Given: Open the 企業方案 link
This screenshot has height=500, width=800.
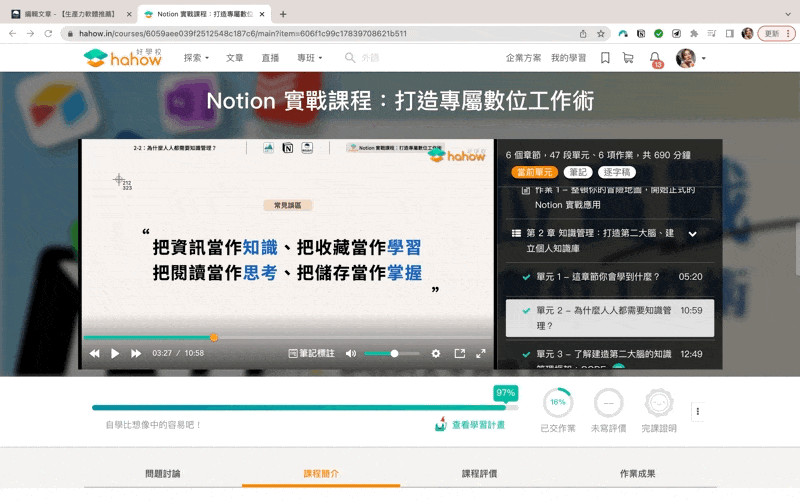Looking at the screenshot, I should pyautogui.click(x=523, y=58).
